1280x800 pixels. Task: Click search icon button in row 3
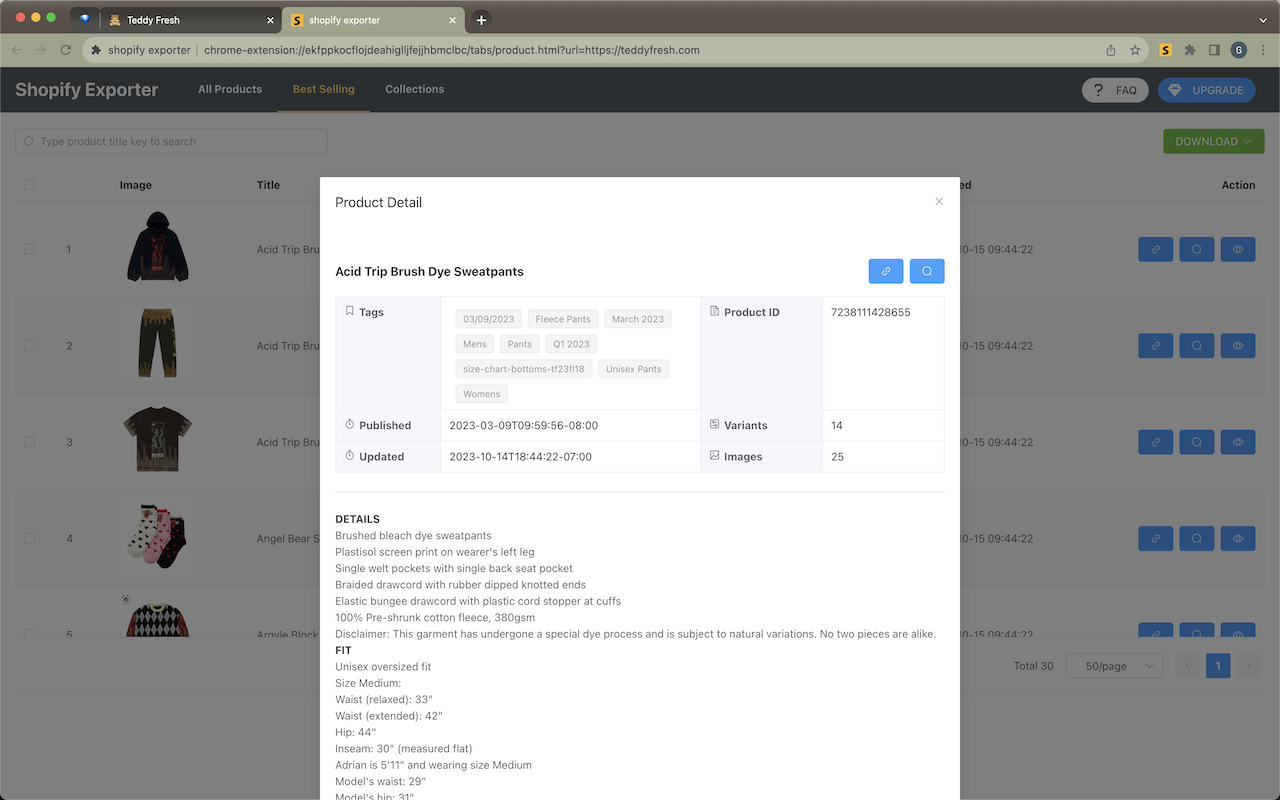[1197, 442]
